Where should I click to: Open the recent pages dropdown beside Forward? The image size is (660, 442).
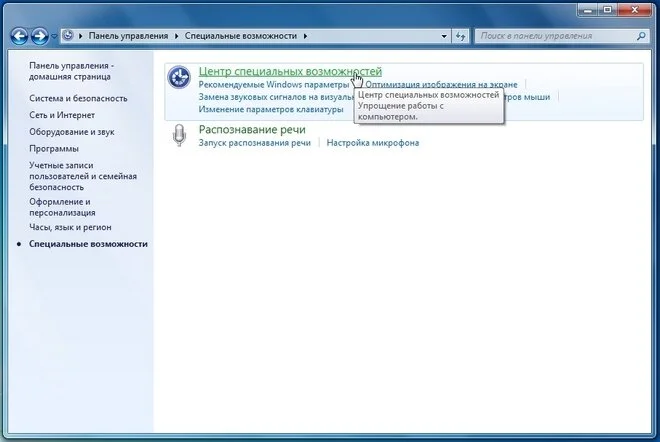(x=54, y=37)
